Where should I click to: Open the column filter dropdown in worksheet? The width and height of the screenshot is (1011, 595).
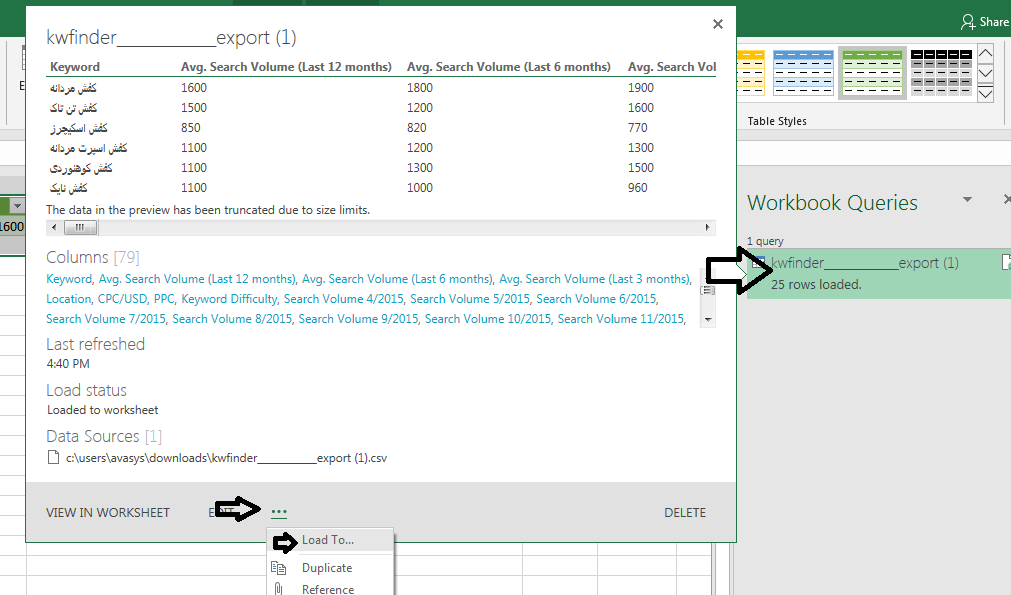coord(17,206)
